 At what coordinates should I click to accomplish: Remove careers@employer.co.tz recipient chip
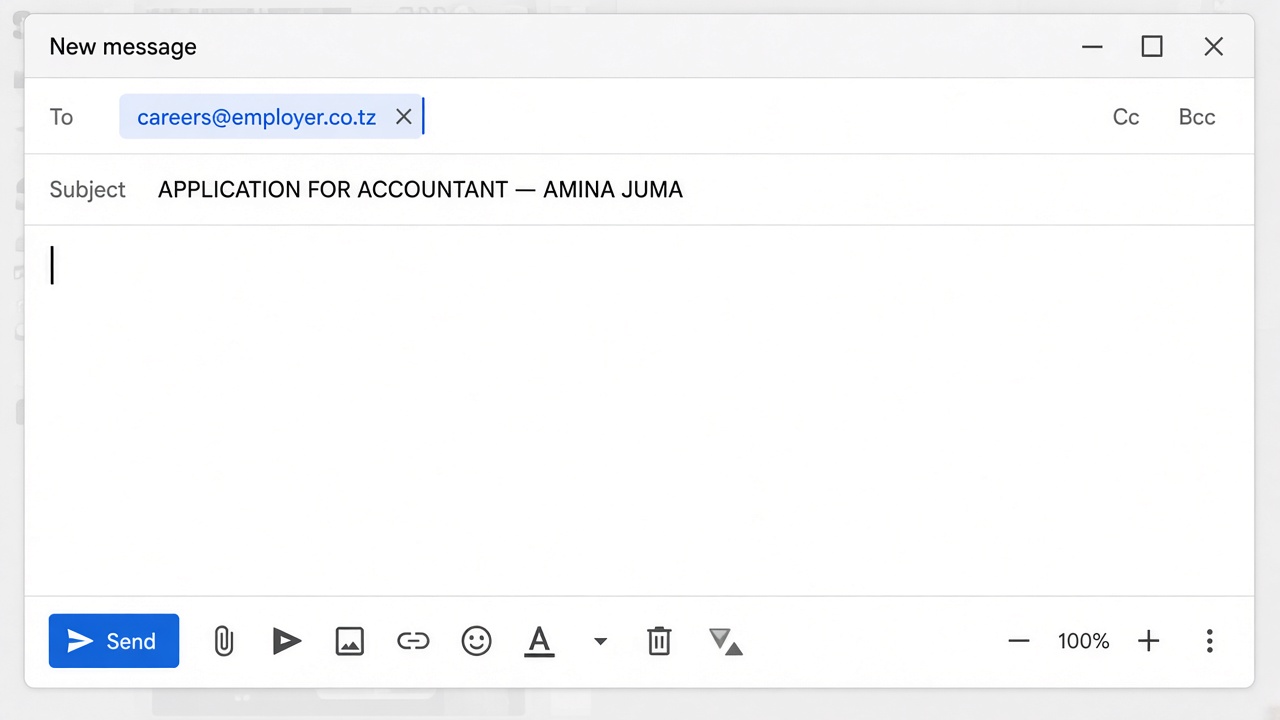[x=404, y=117]
